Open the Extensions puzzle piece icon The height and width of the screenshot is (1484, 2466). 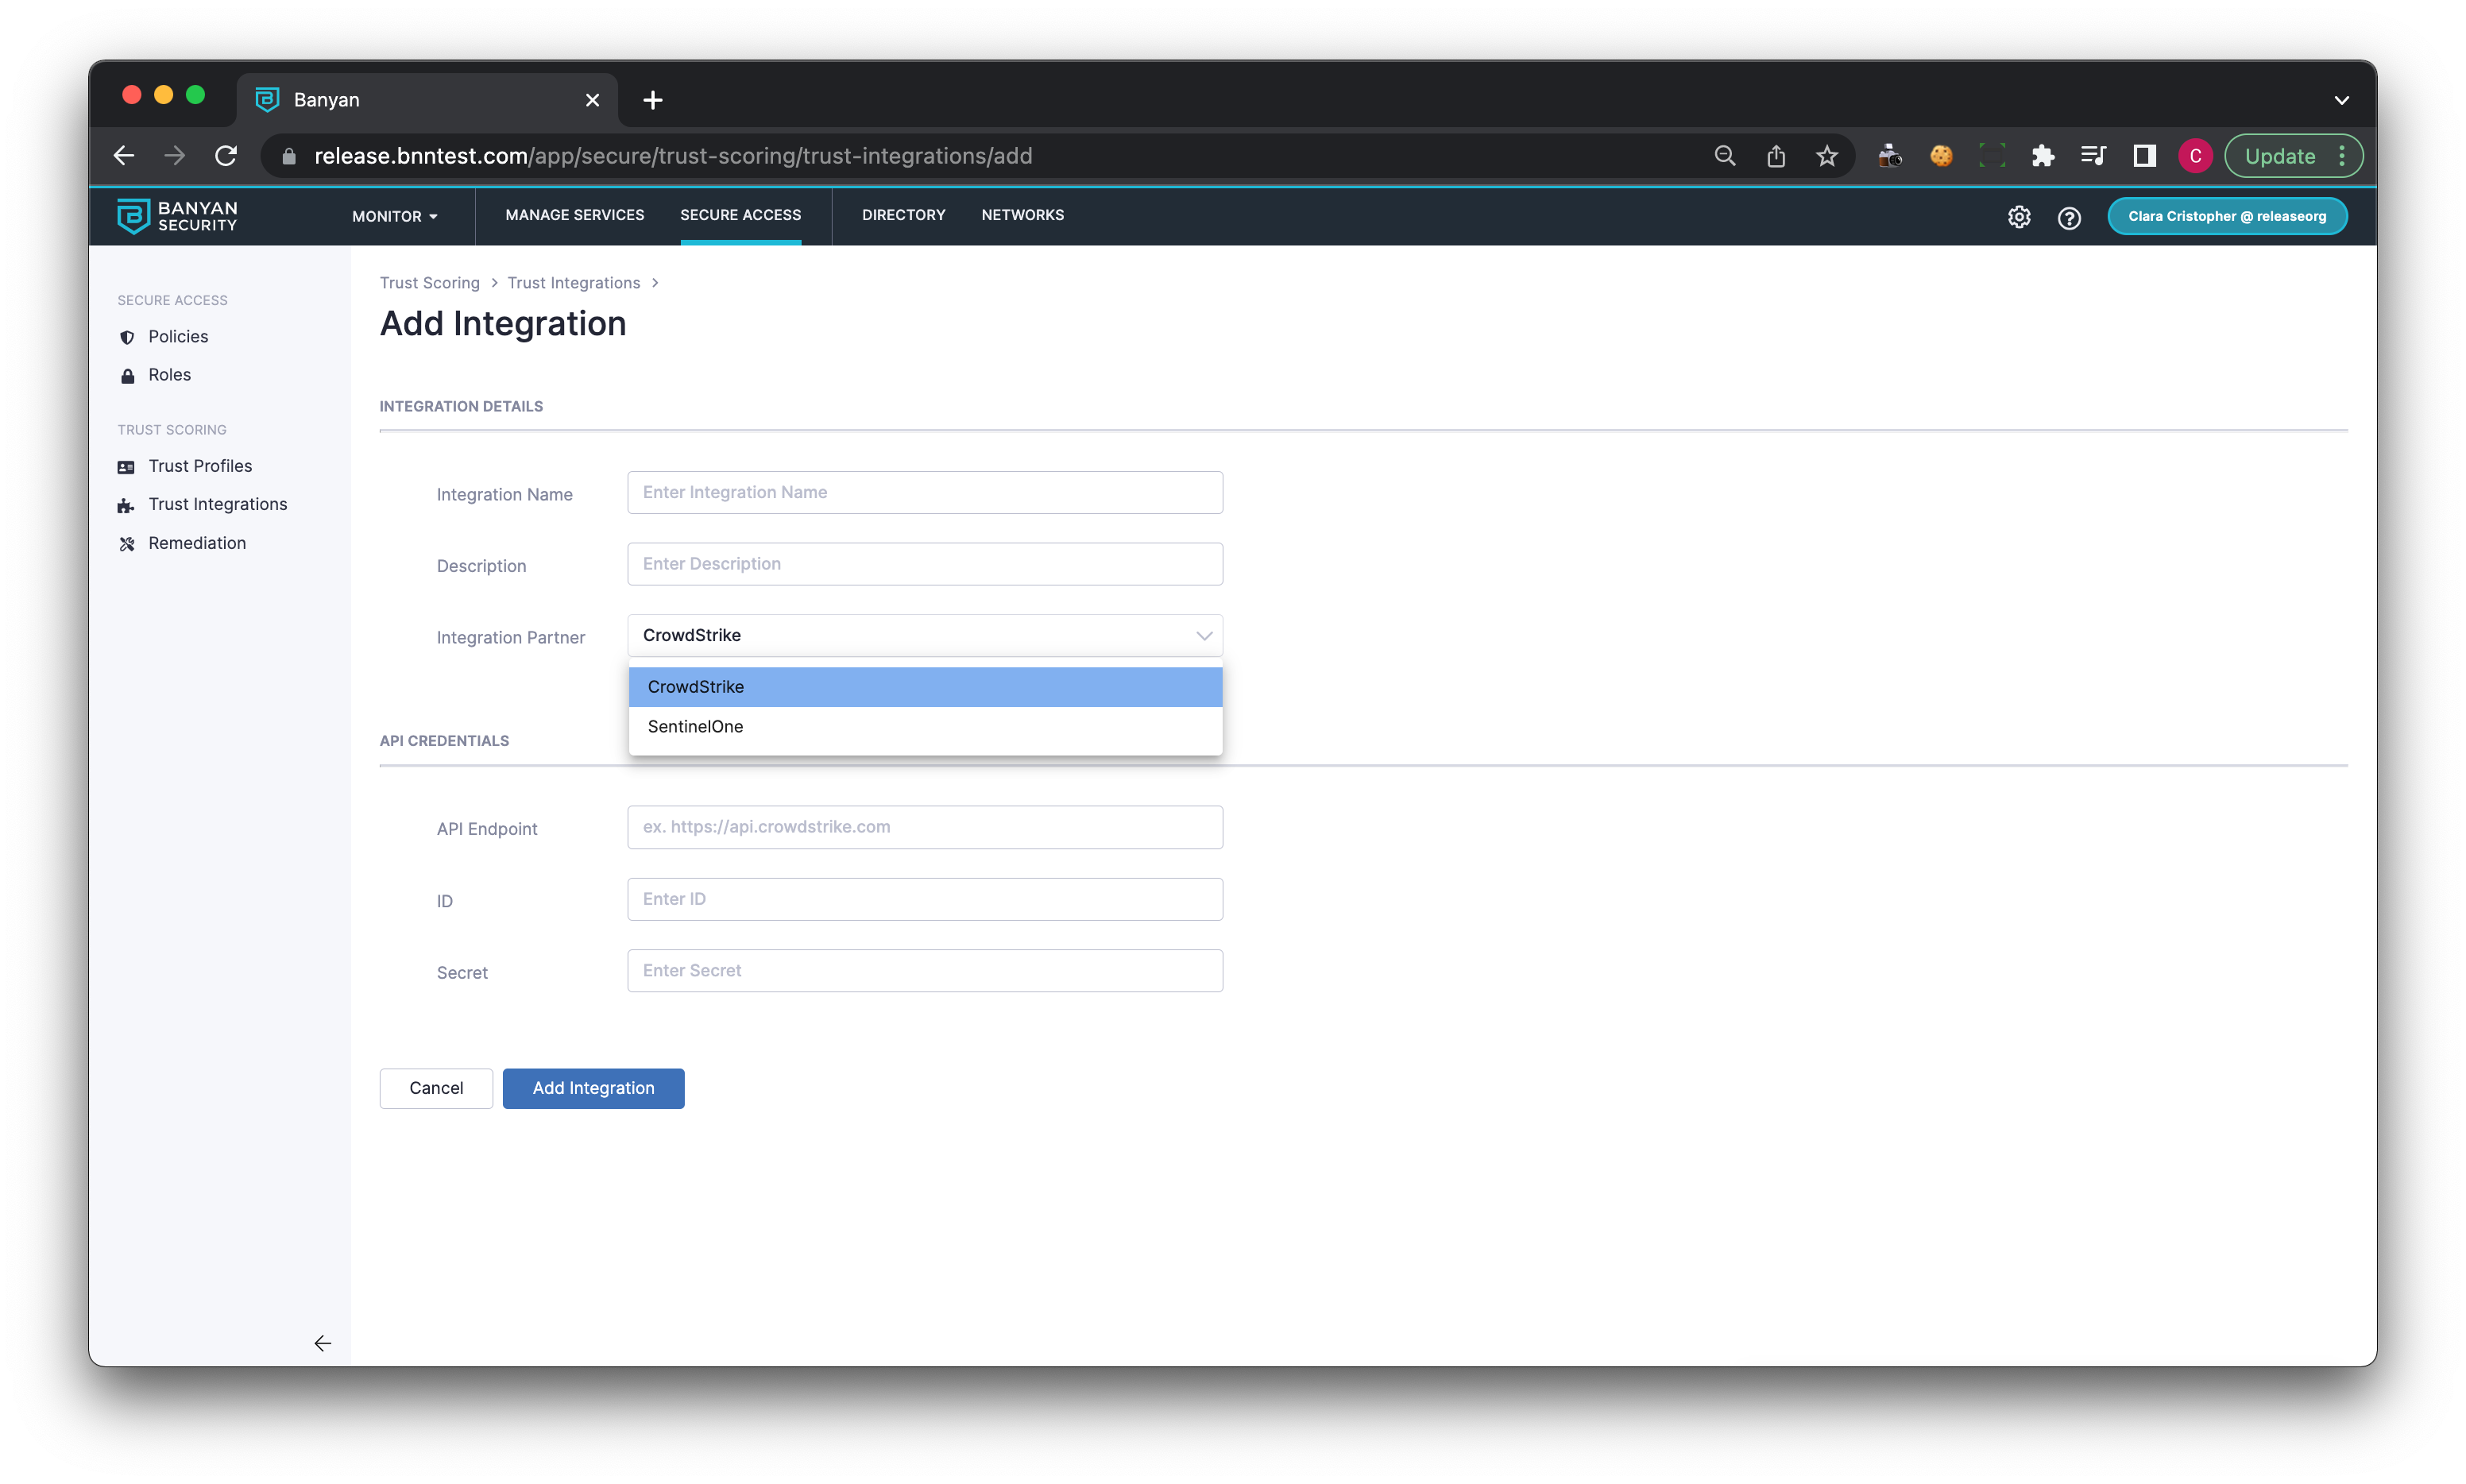(2043, 156)
